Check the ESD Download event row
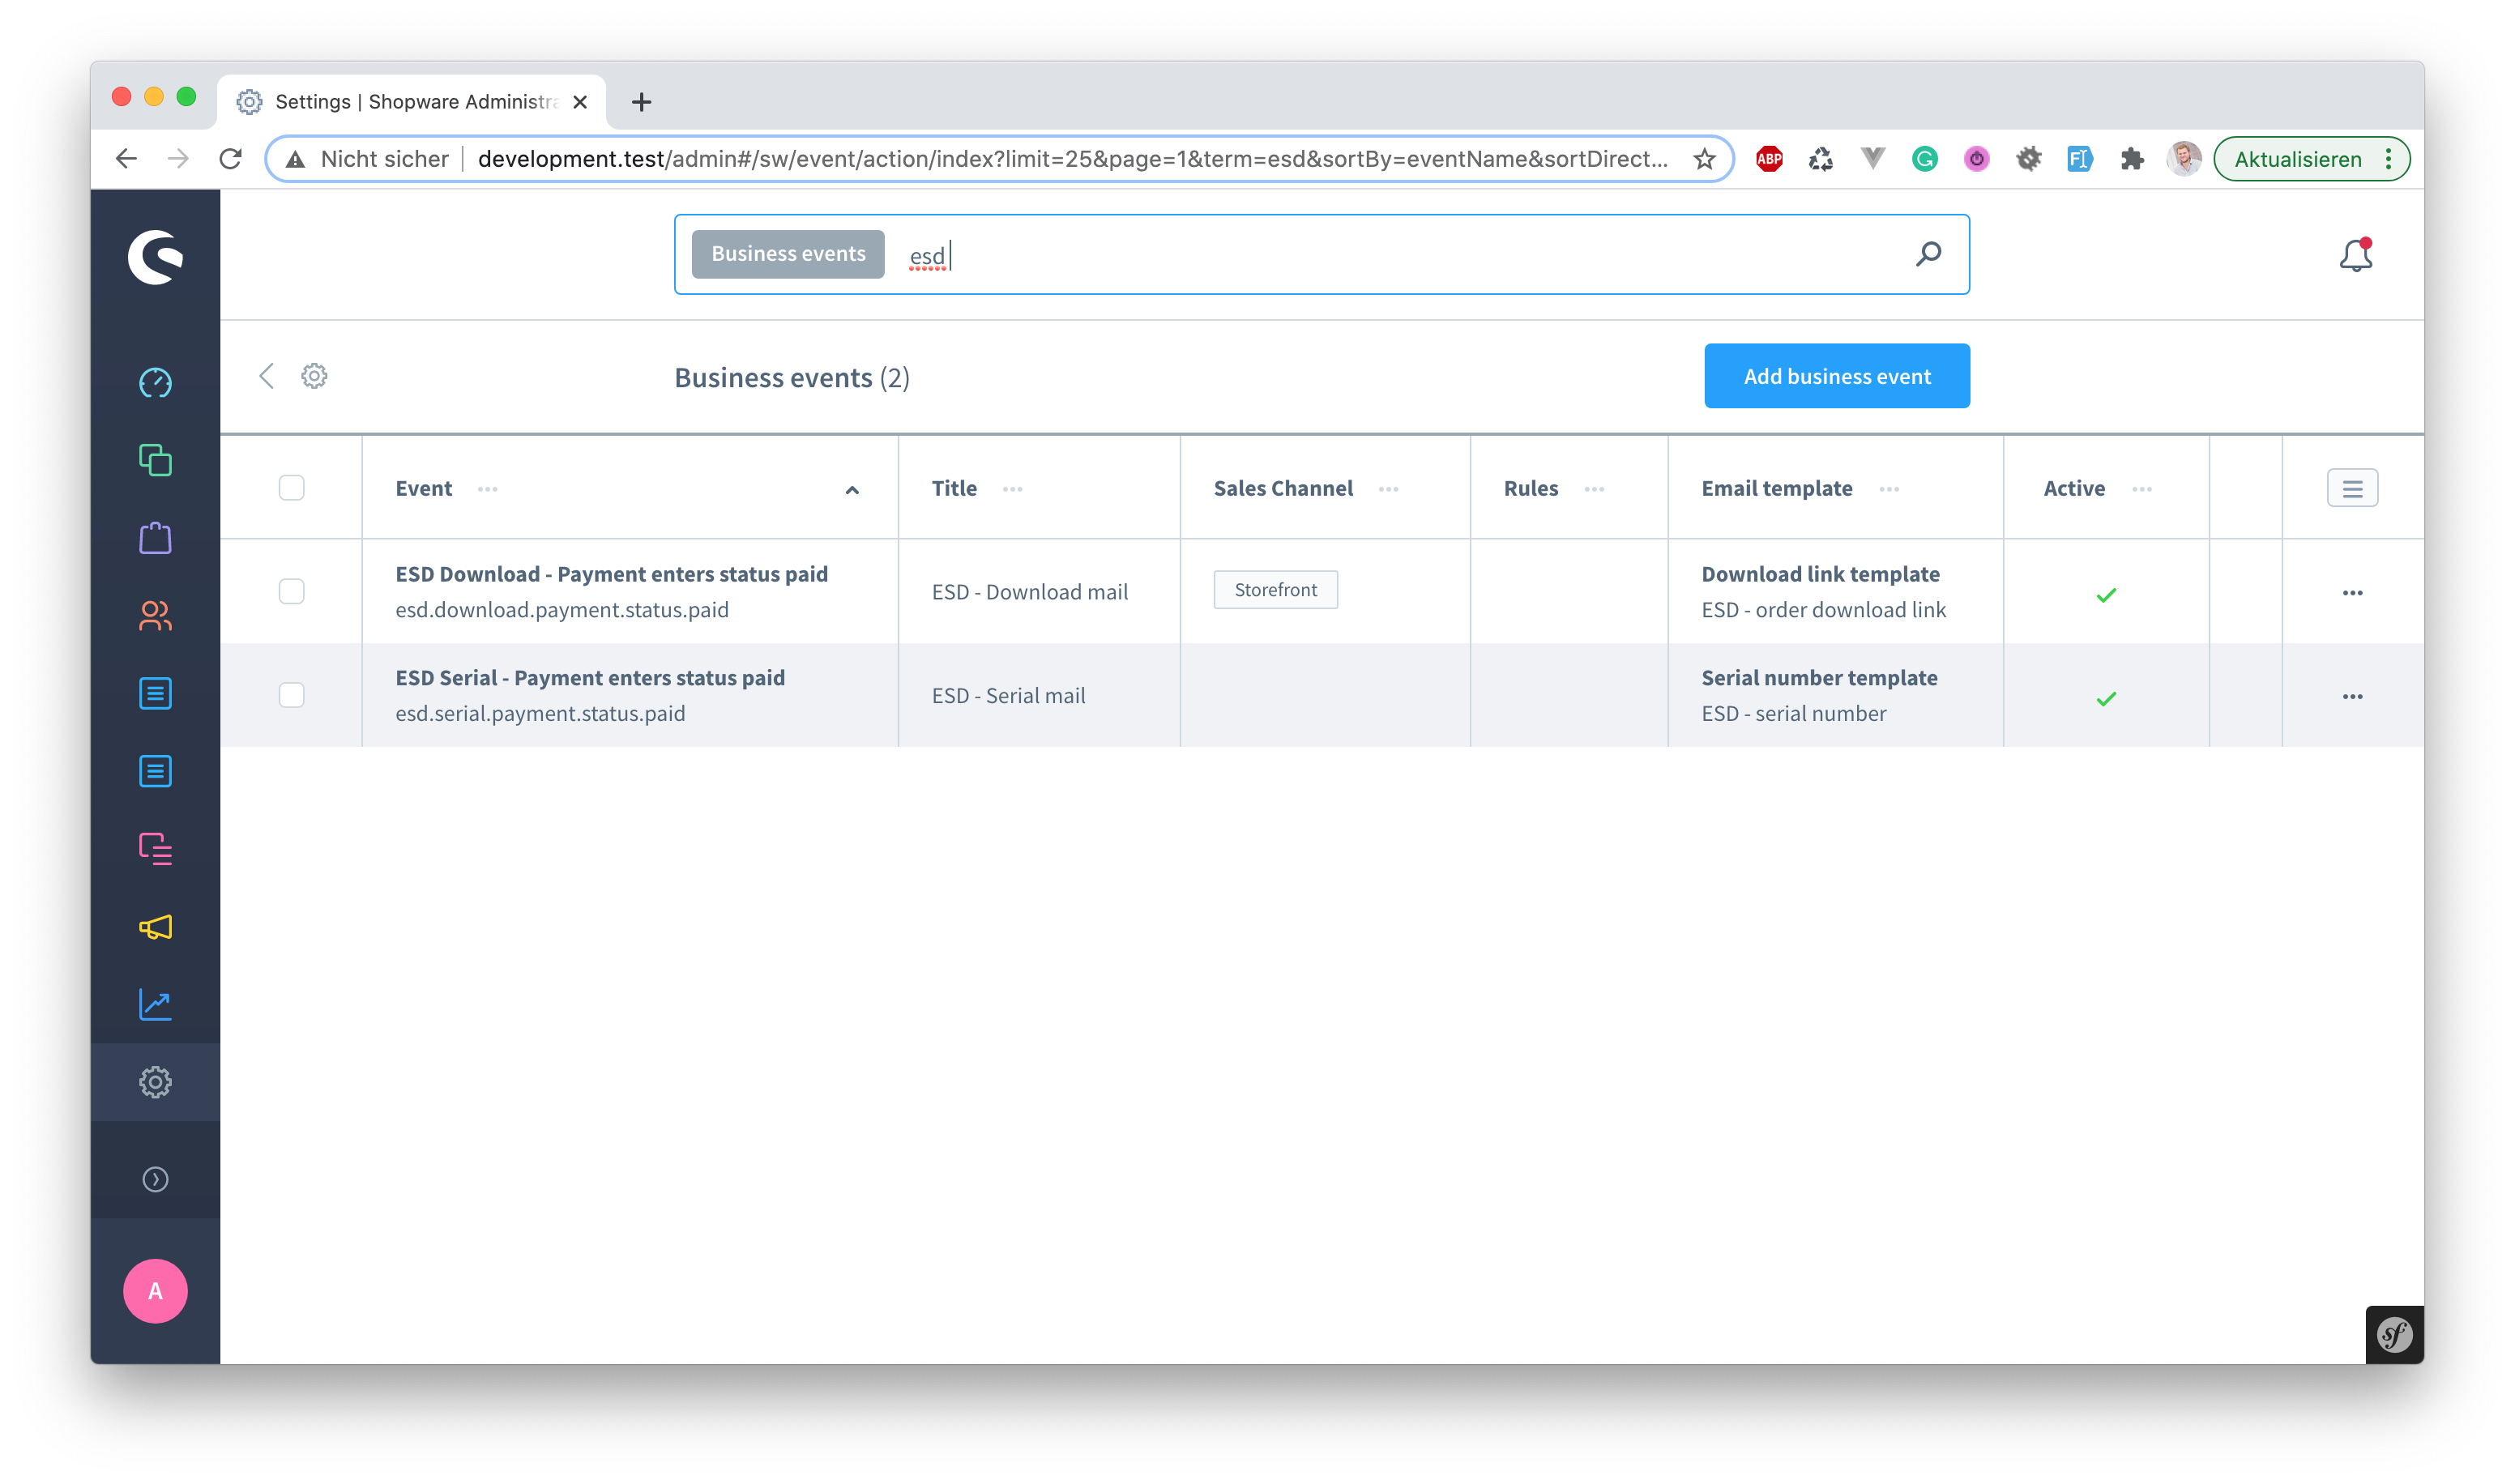 tap(291, 591)
